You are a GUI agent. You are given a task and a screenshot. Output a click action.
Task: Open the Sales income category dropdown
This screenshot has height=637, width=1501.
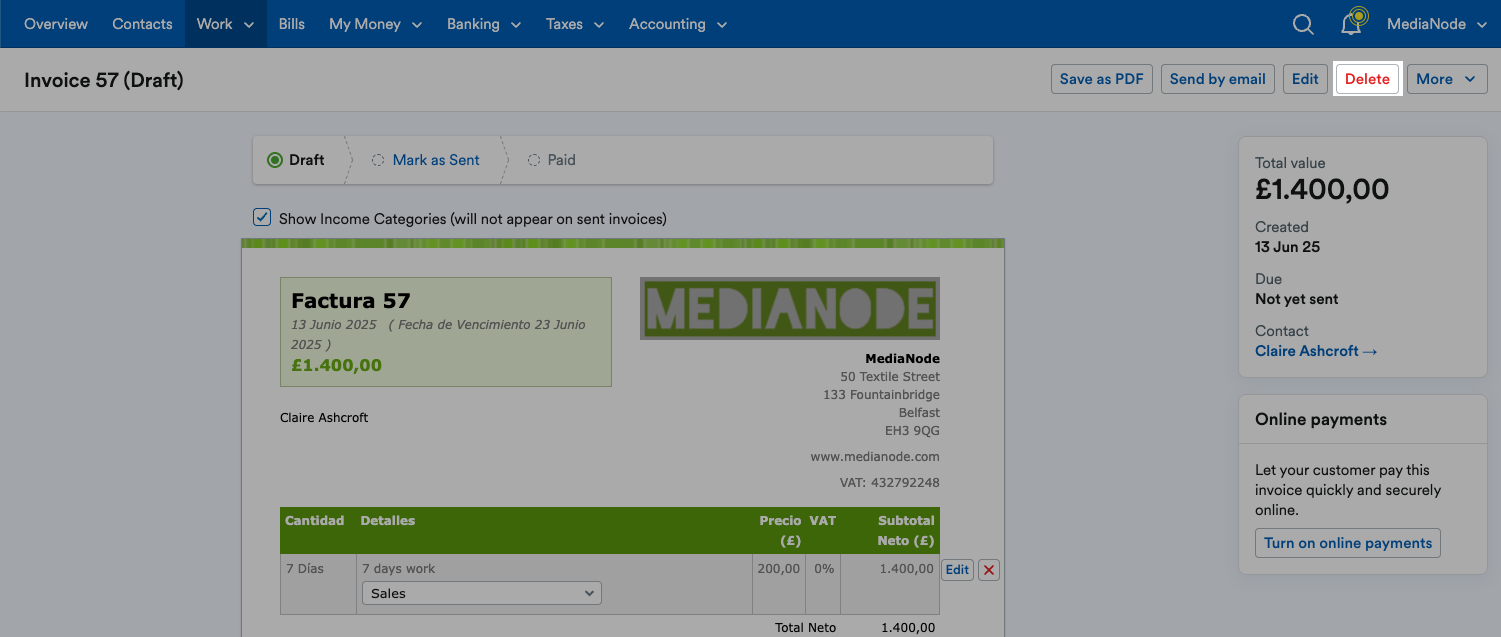[481, 593]
